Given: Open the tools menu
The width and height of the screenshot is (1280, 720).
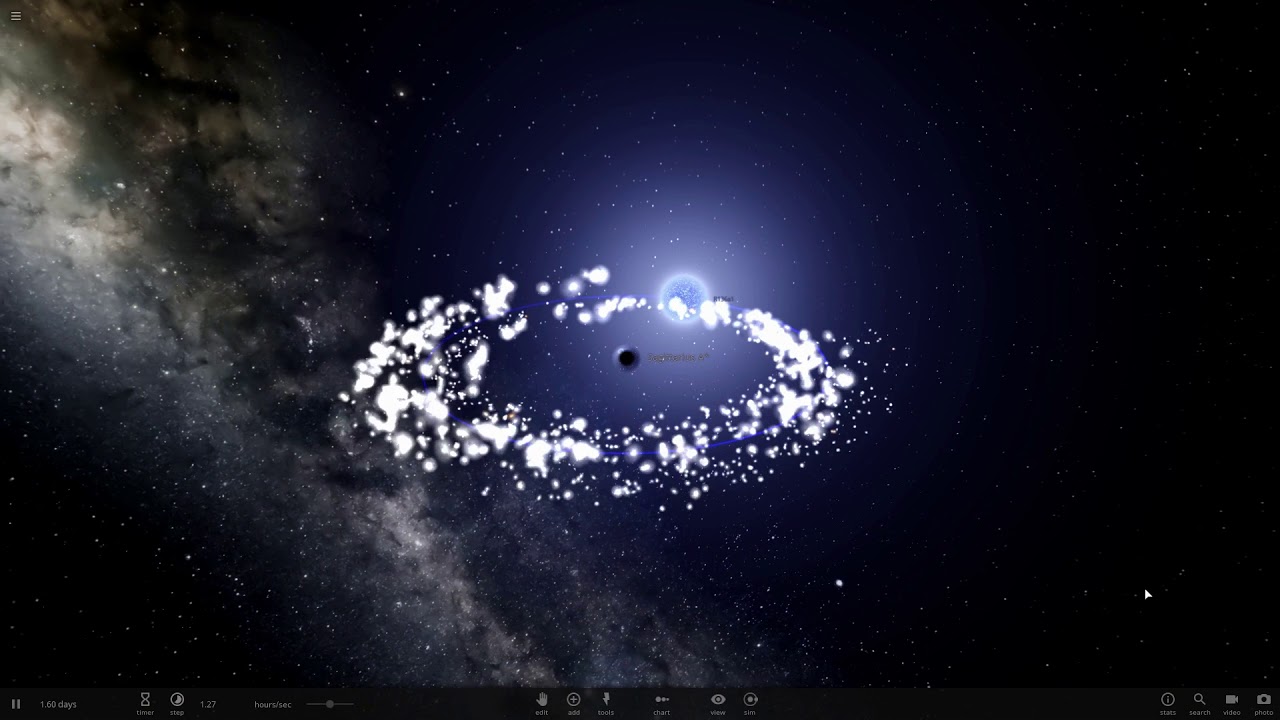Looking at the screenshot, I should point(605,704).
